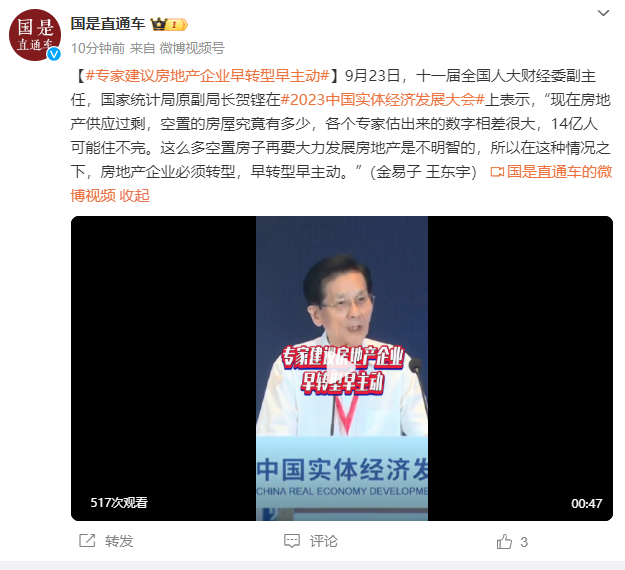Expand the post options chevron
This screenshot has width=625, height=570.
click(603, 13)
